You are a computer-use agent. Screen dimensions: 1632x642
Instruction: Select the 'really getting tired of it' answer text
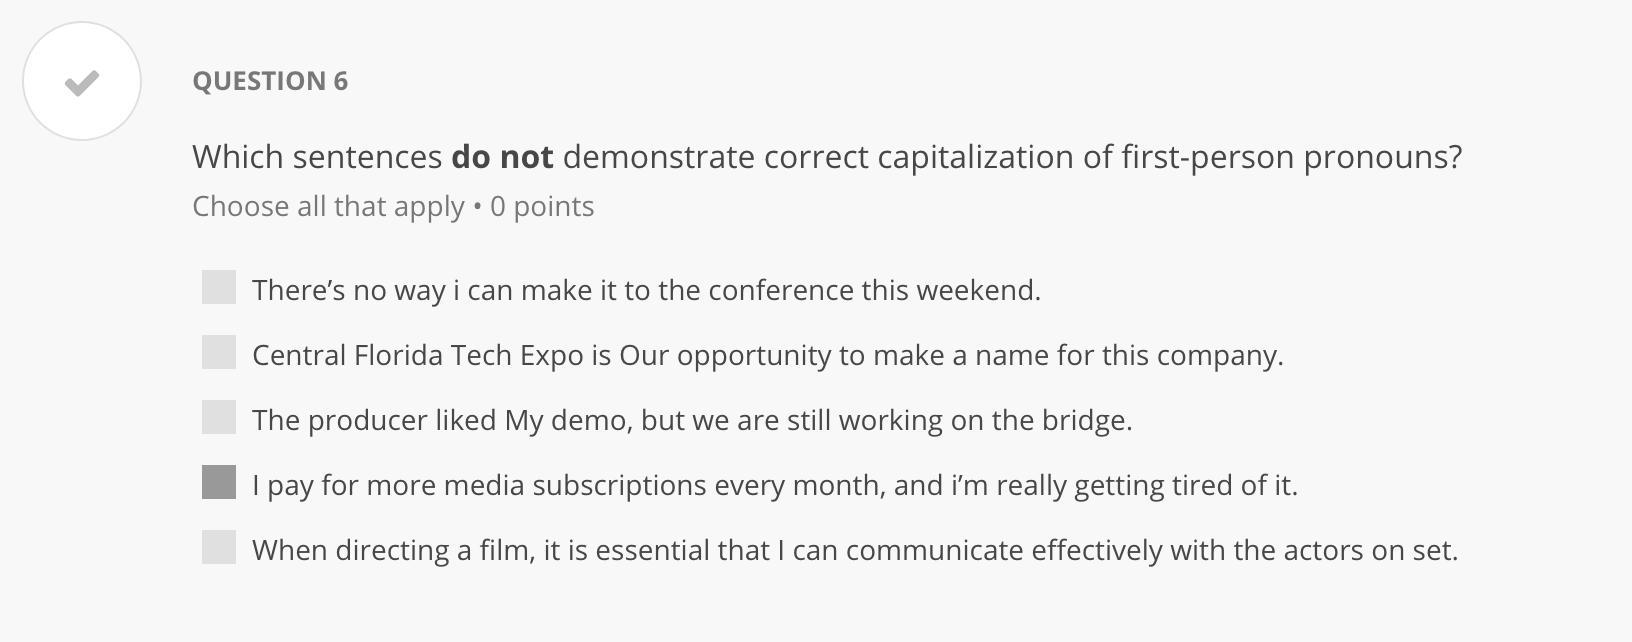[774, 485]
